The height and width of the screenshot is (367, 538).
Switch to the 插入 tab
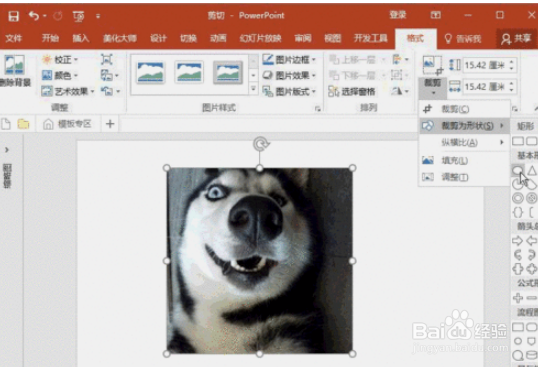pyautogui.click(x=81, y=38)
